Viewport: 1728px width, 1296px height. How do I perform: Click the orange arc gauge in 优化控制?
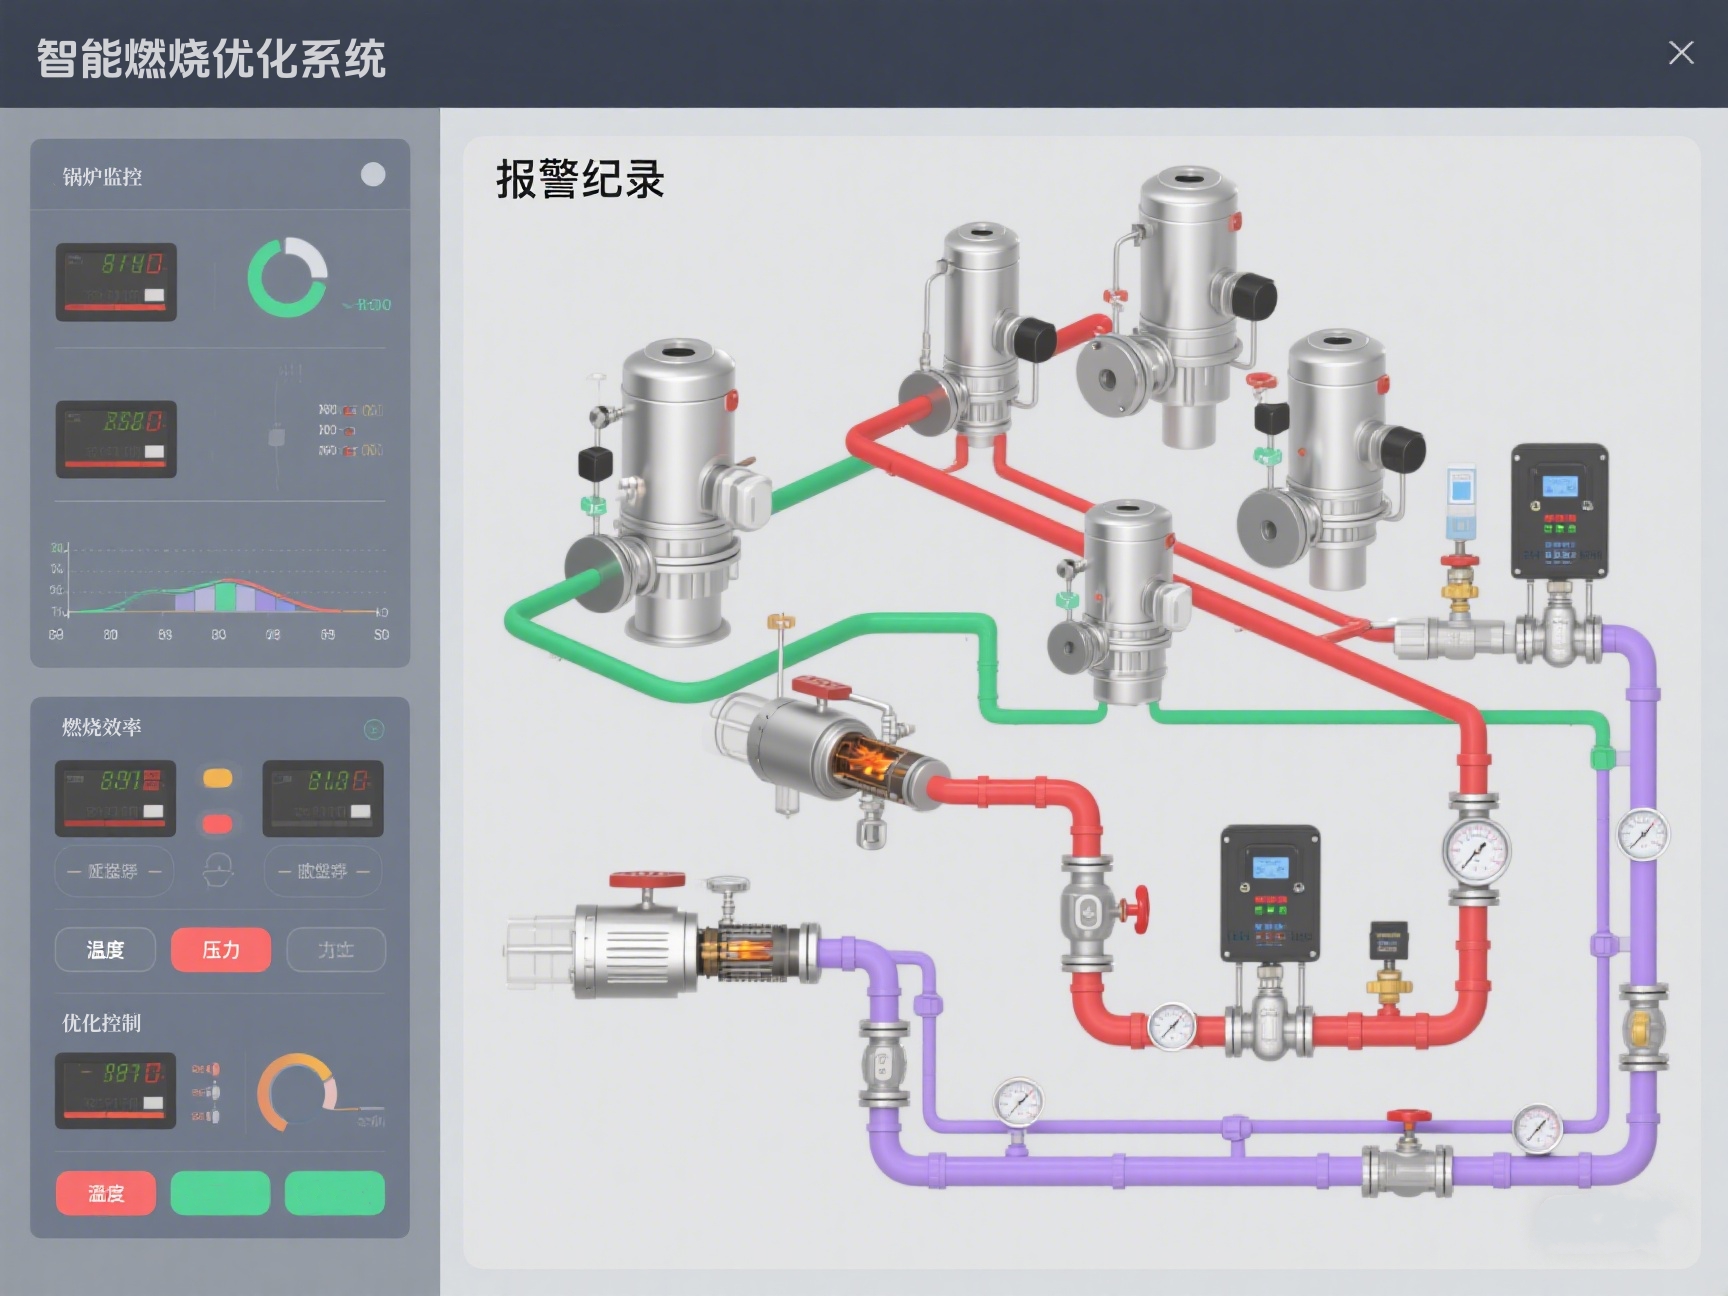pyautogui.click(x=295, y=1092)
